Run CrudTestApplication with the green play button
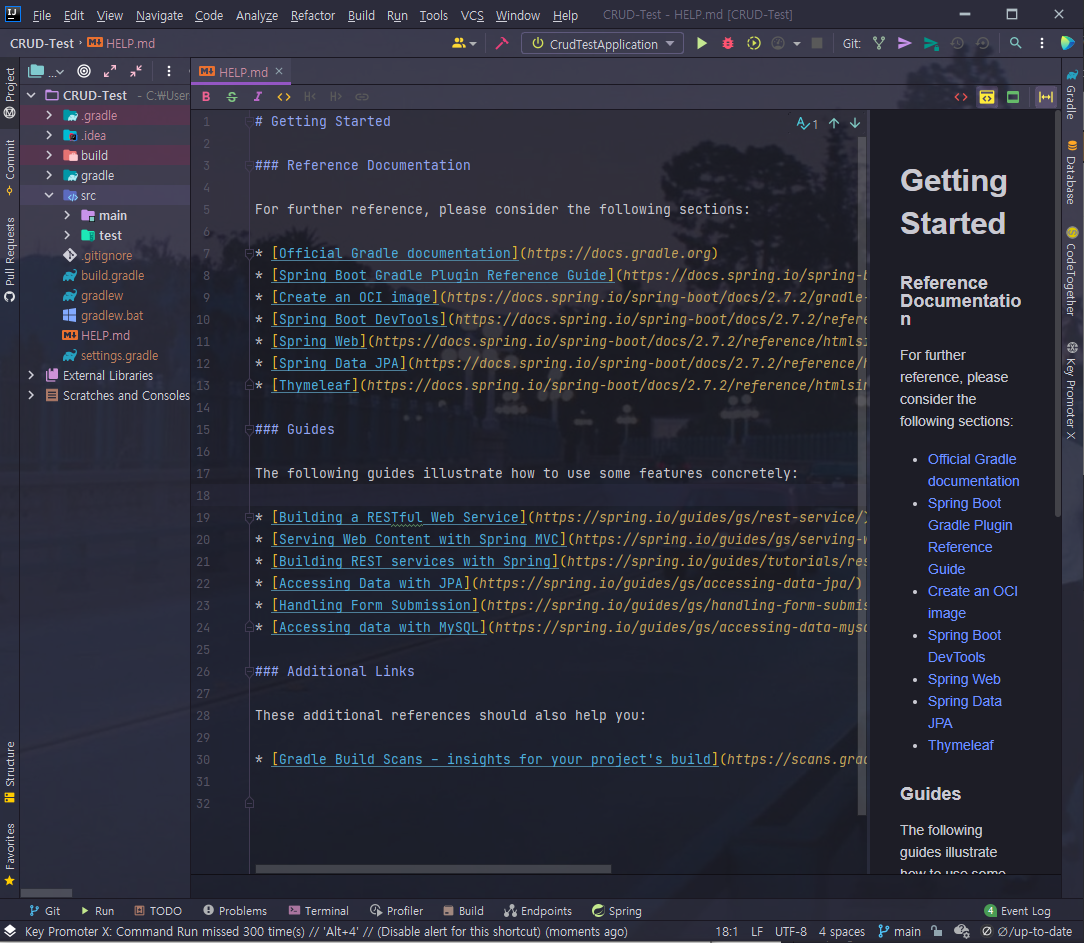Screen dimensions: 1084x943 pyautogui.click(x=701, y=44)
